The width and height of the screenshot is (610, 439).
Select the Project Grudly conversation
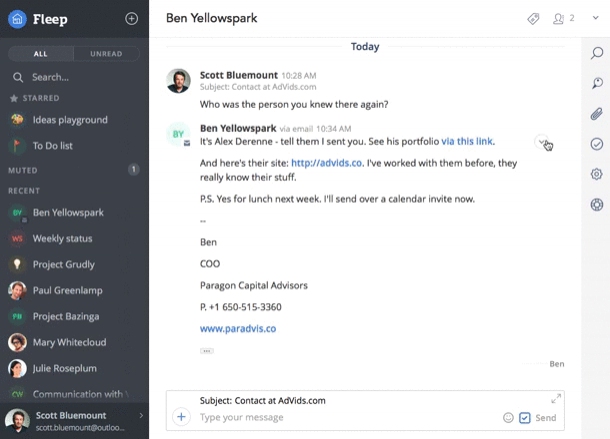[64, 265]
